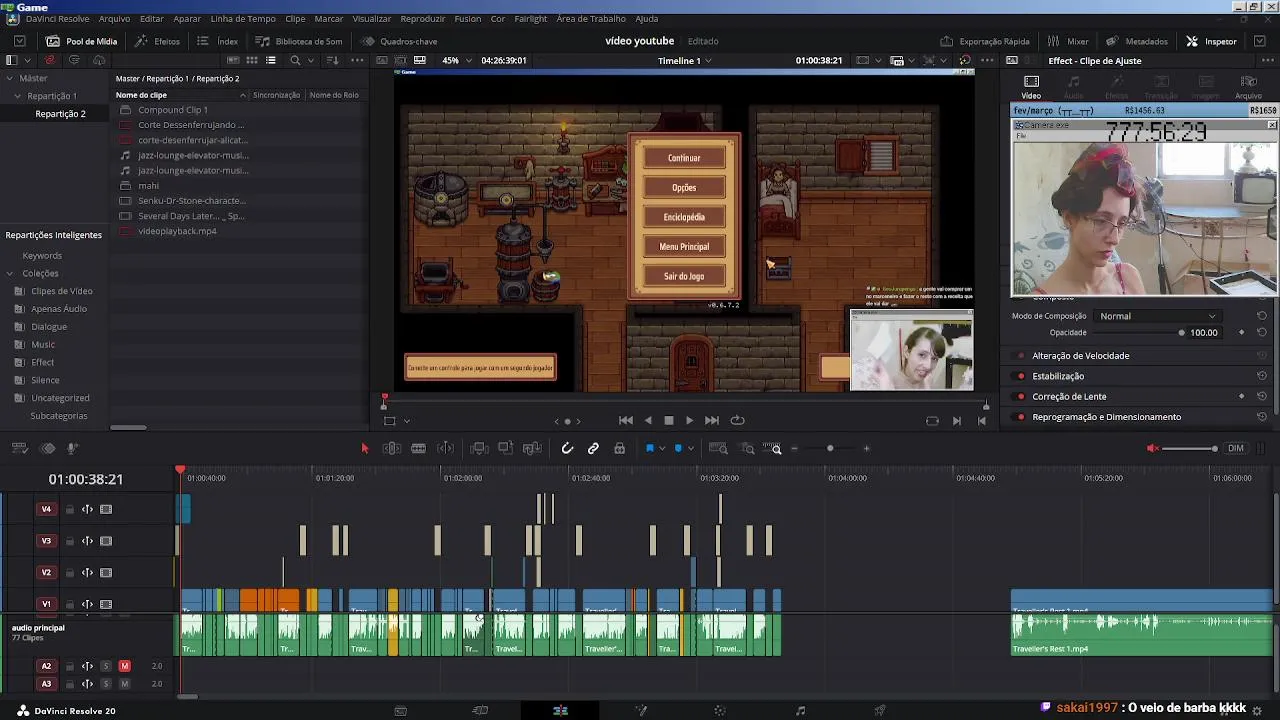The height and width of the screenshot is (720, 1280).
Task: Toggle auto track selector on V2
Action: click(x=87, y=573)
